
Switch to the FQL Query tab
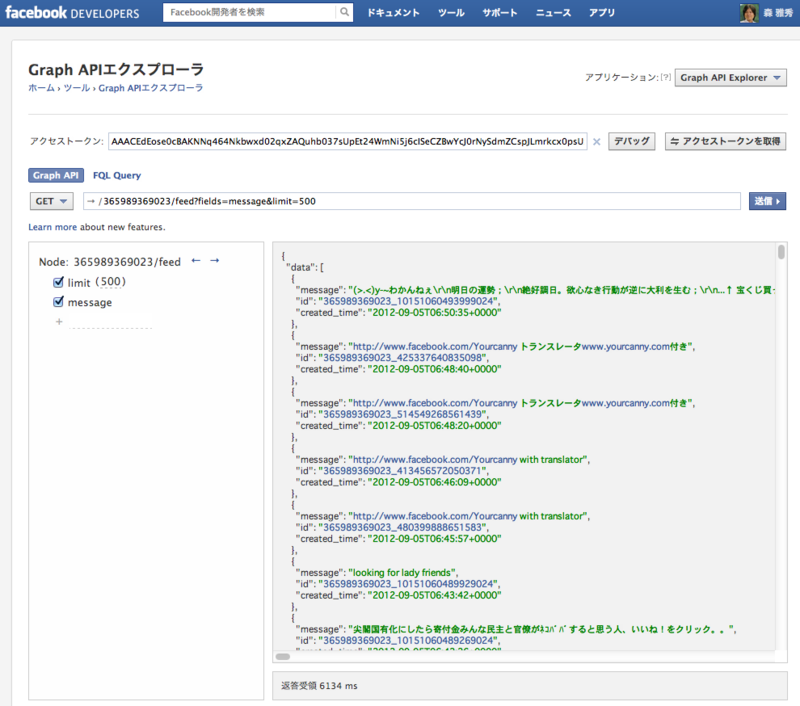[117, 175]
